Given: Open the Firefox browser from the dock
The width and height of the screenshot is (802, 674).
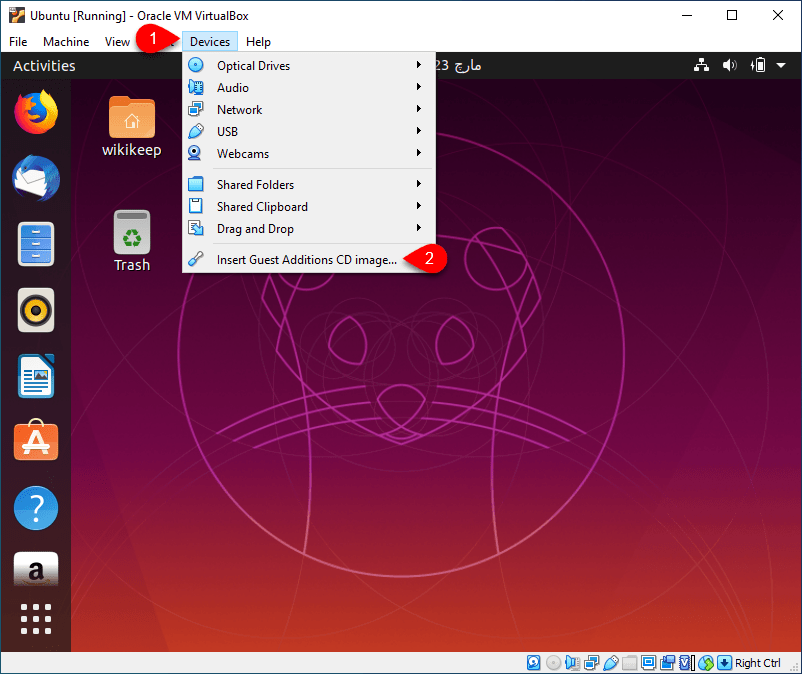Looking at the screenshot, I should [36, 112].
